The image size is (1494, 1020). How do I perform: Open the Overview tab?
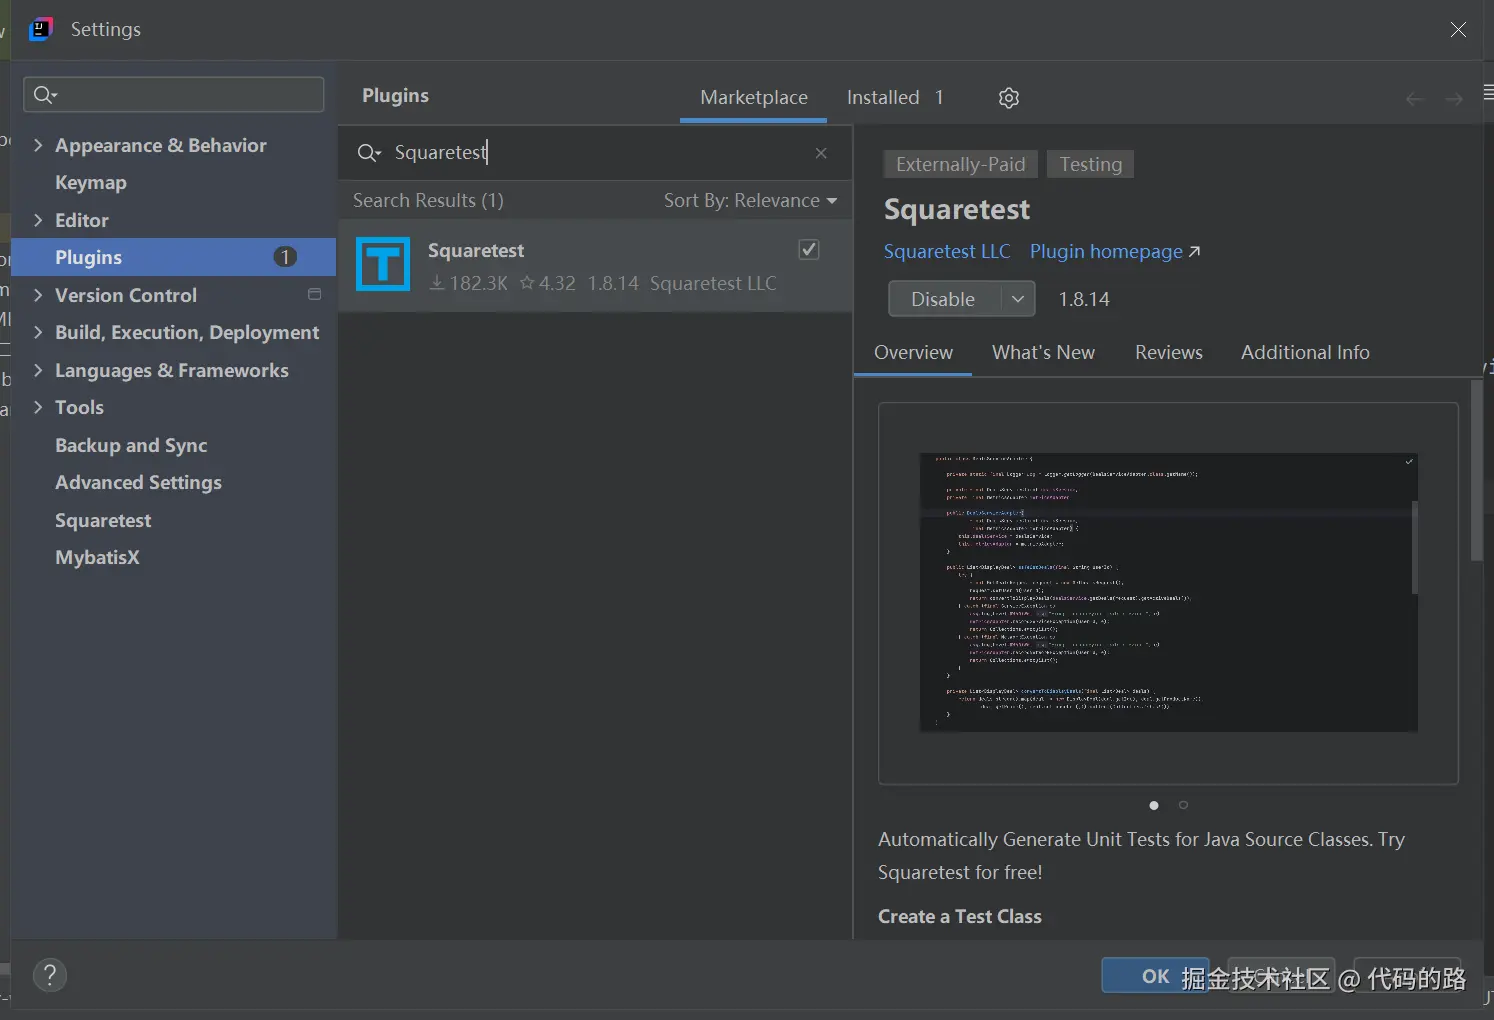click(913, 352)
